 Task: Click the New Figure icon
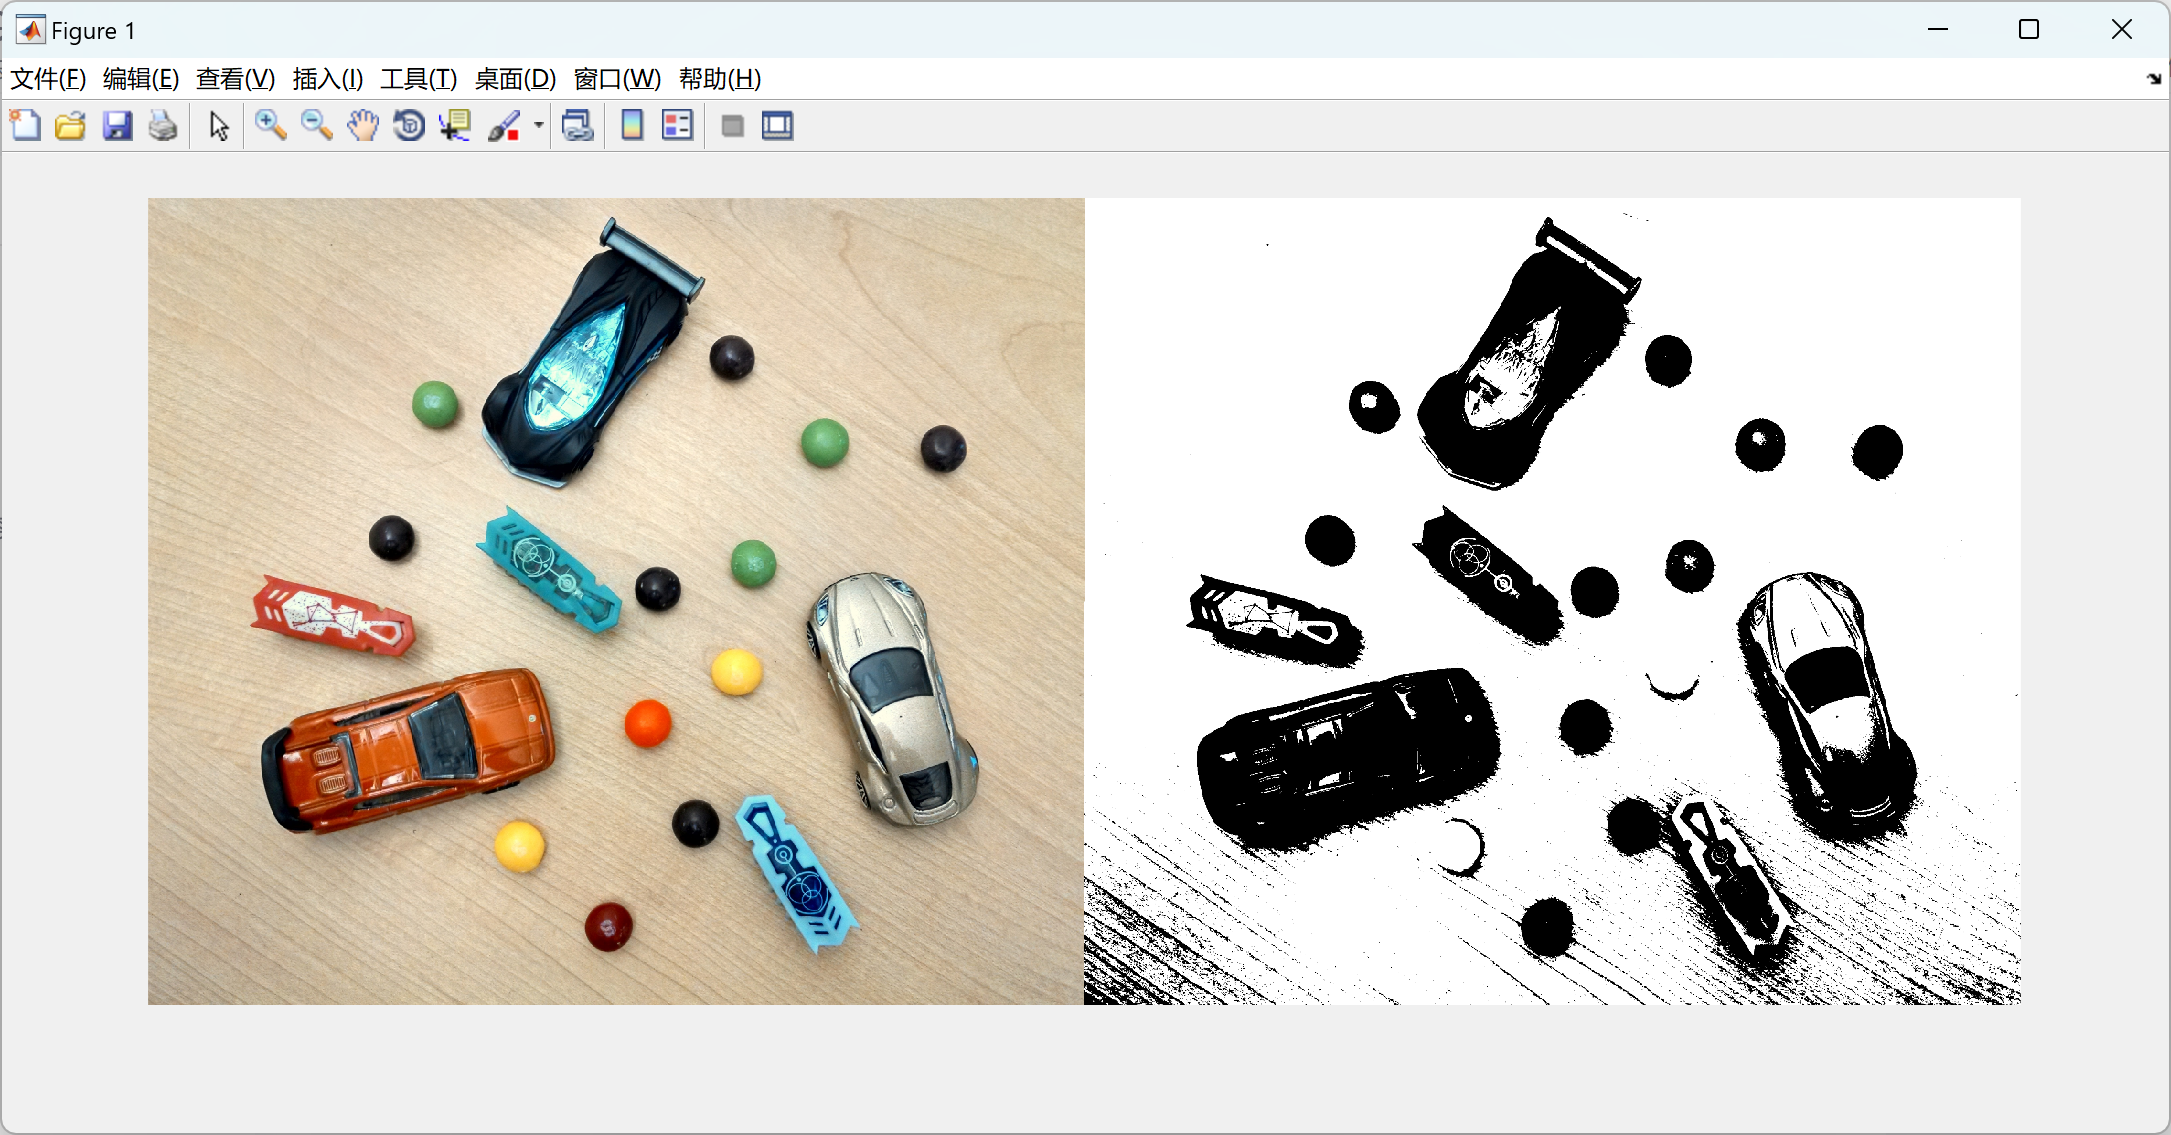pos(25,126)
